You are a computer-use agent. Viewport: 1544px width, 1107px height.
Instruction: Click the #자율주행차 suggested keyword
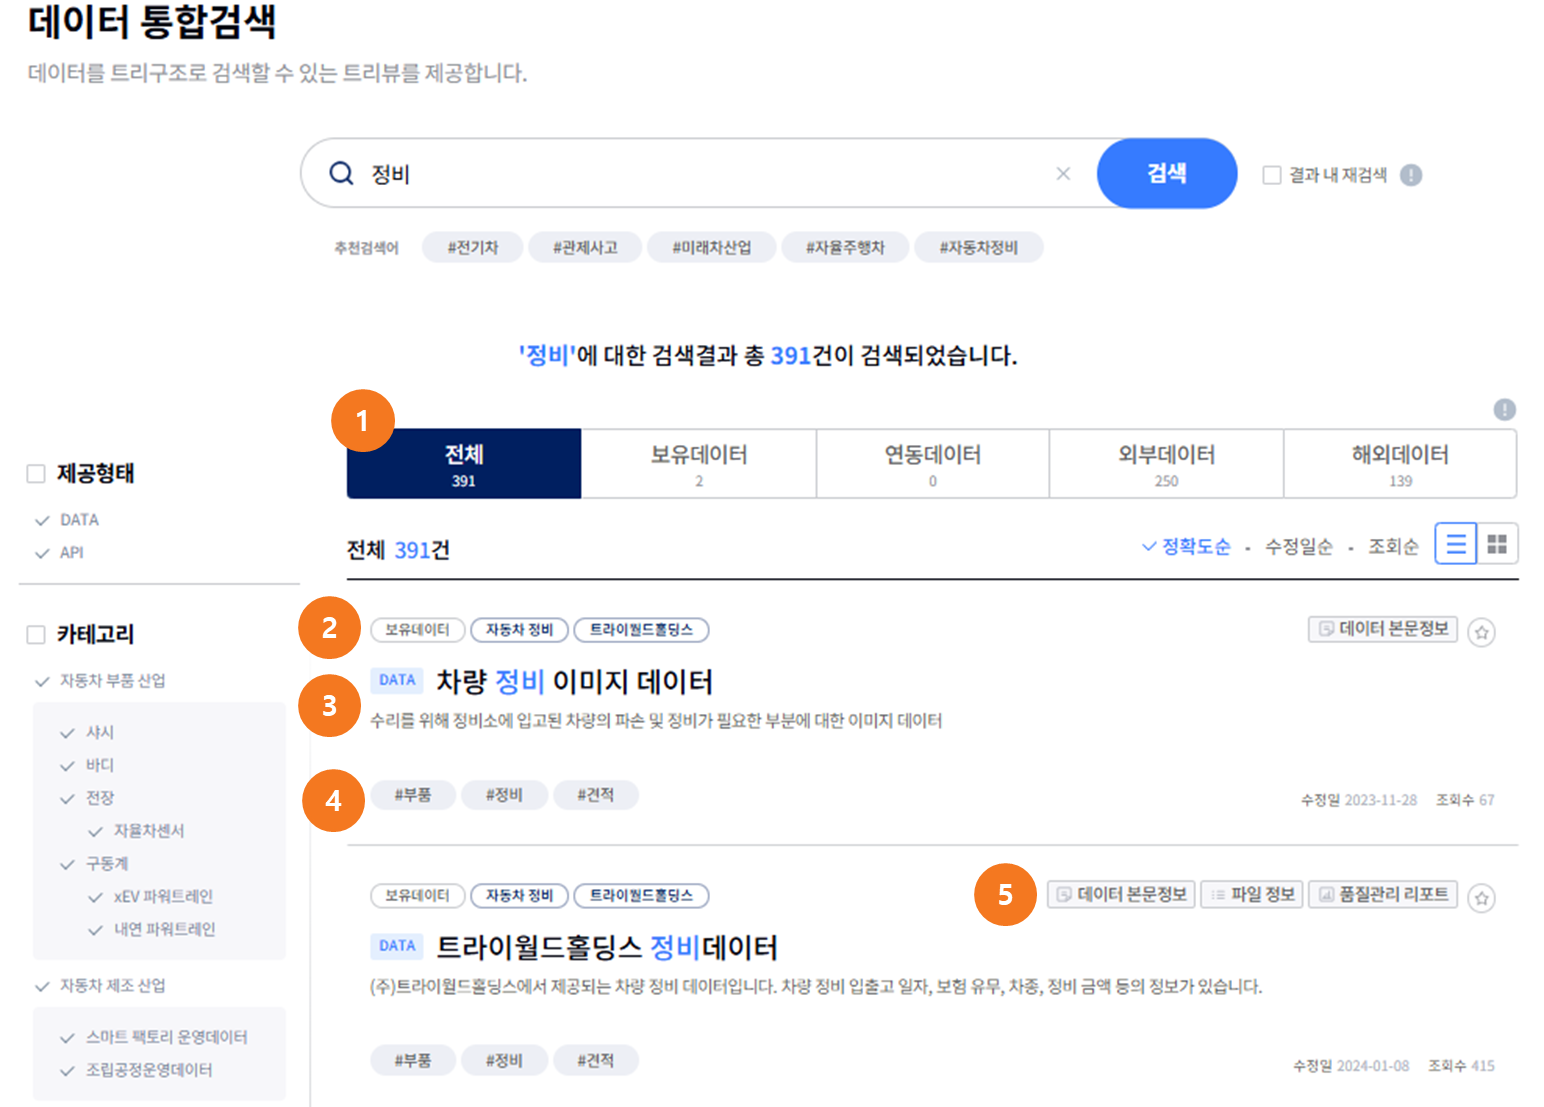coord(845,247)
